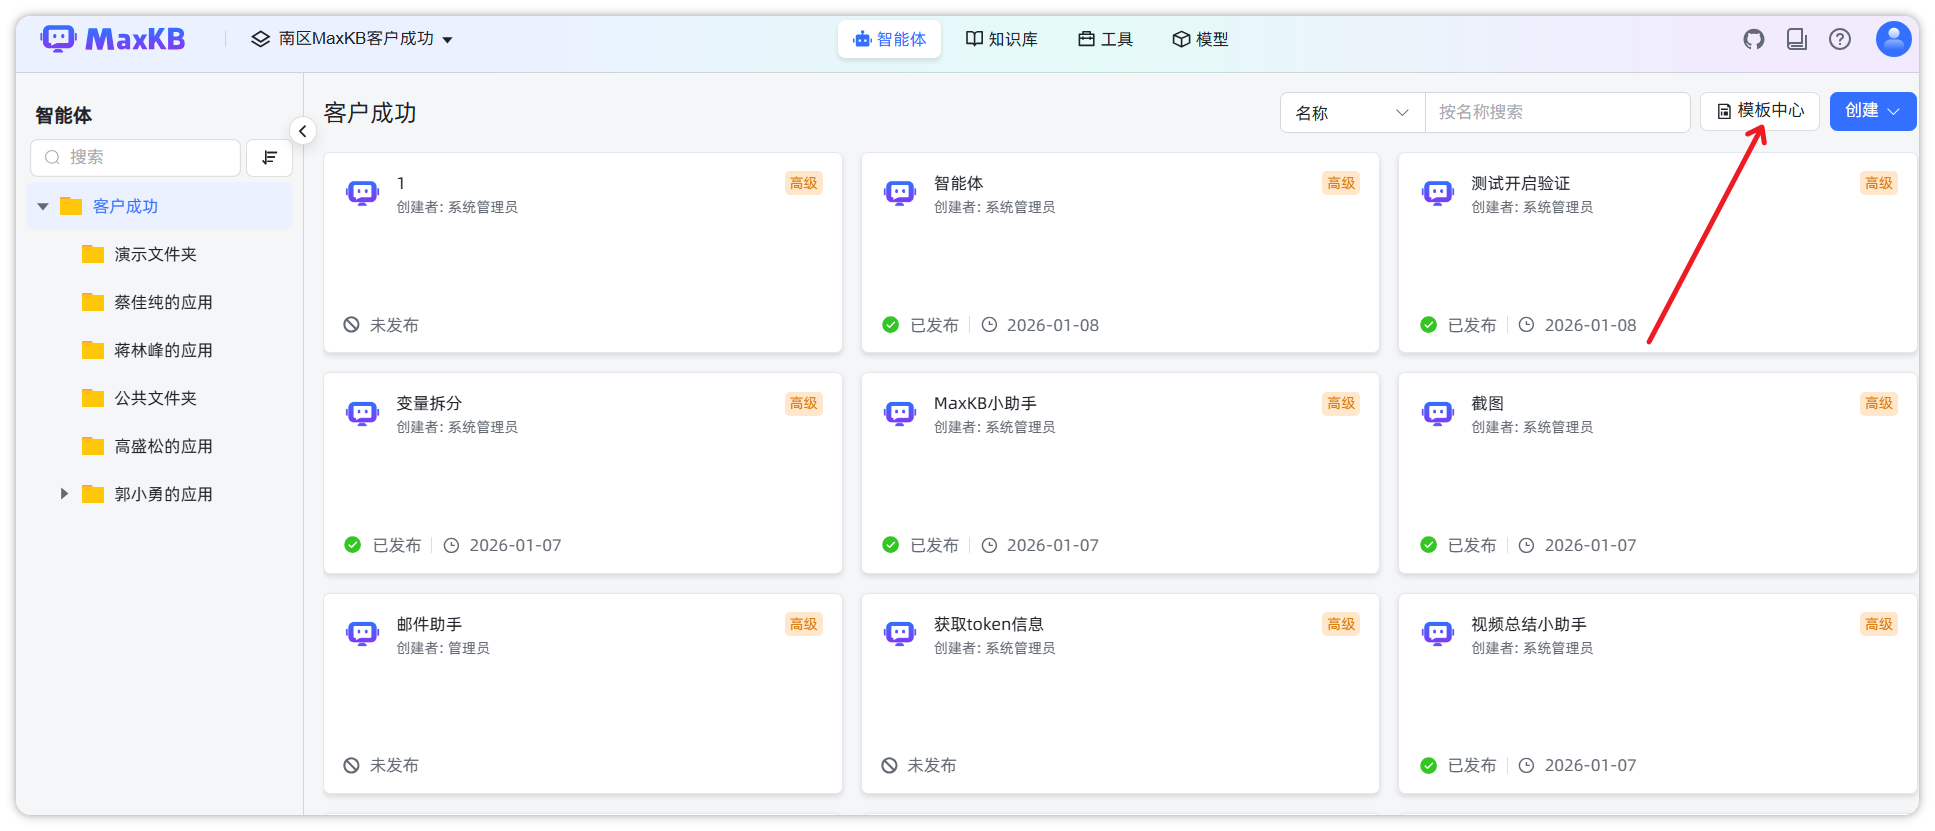This screenshot has height=831, width=1935.
Task: Switch to the 模型 tab
Action: (1200, 39)
